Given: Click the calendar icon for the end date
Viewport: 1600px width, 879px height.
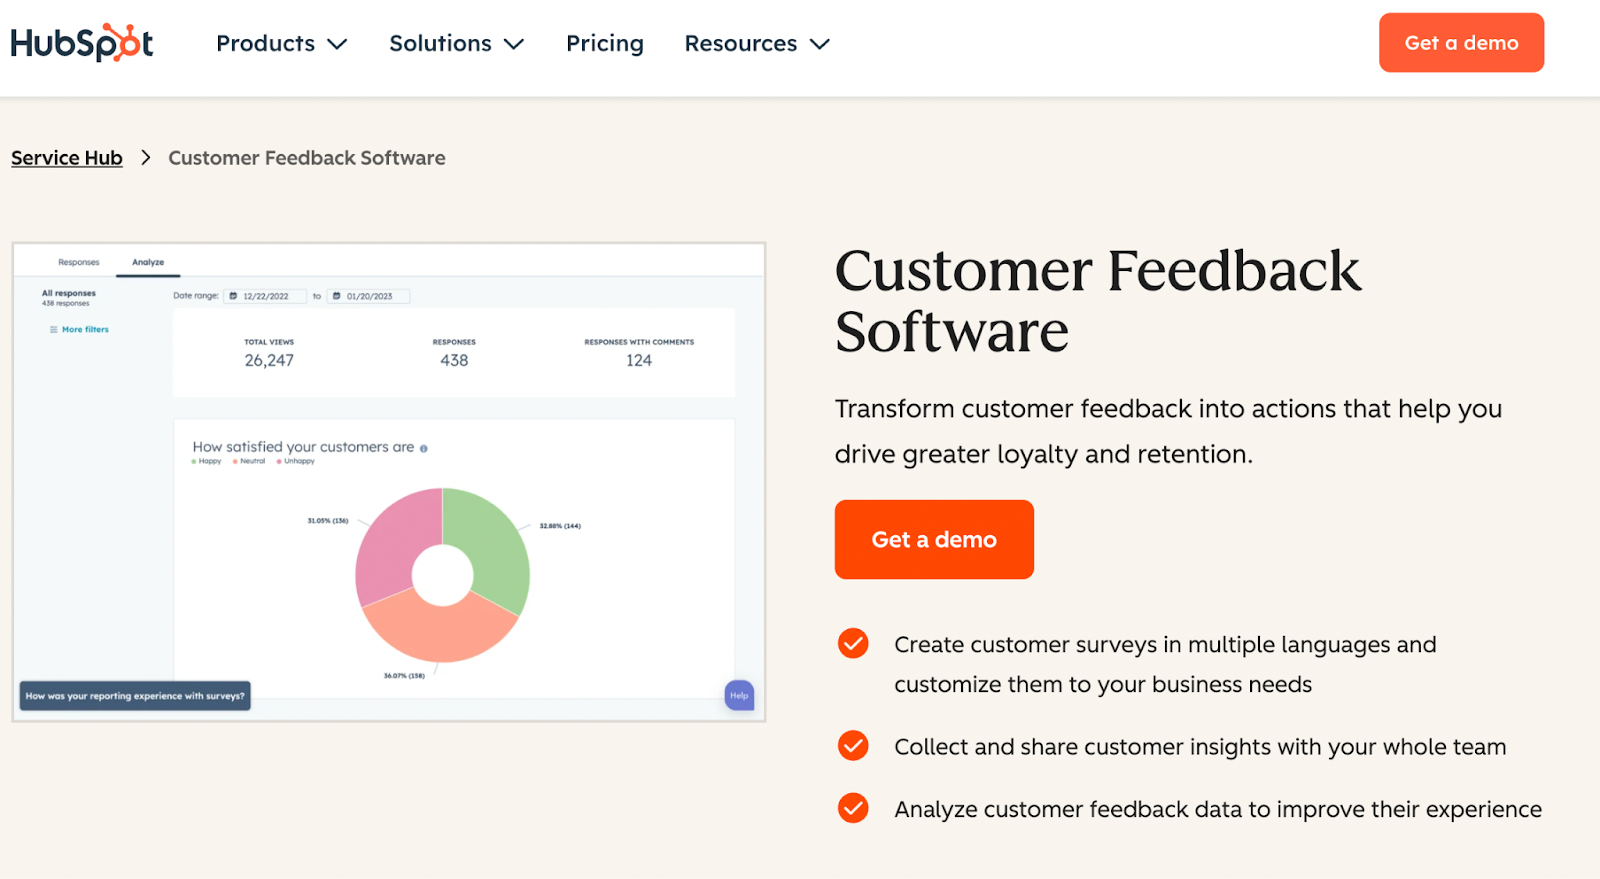Looking at the screenshot, I should click(337, 296).
